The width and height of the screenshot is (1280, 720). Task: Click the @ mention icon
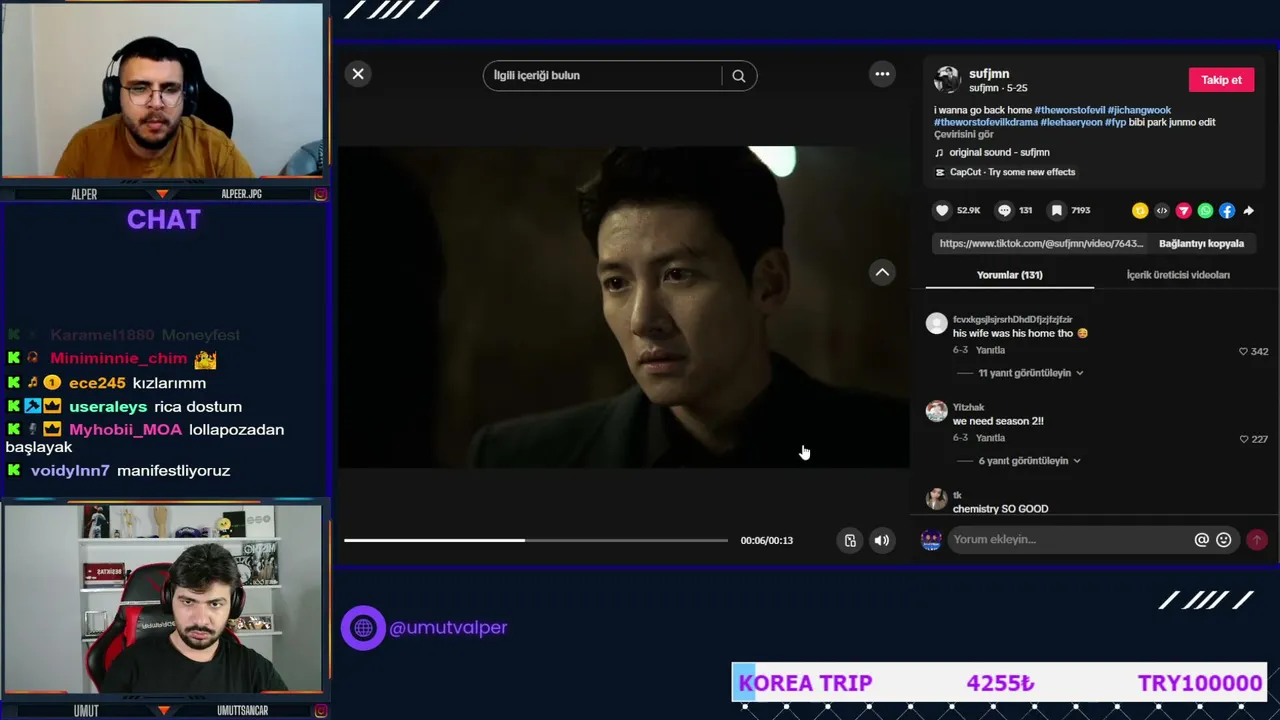pos(1202,540)
